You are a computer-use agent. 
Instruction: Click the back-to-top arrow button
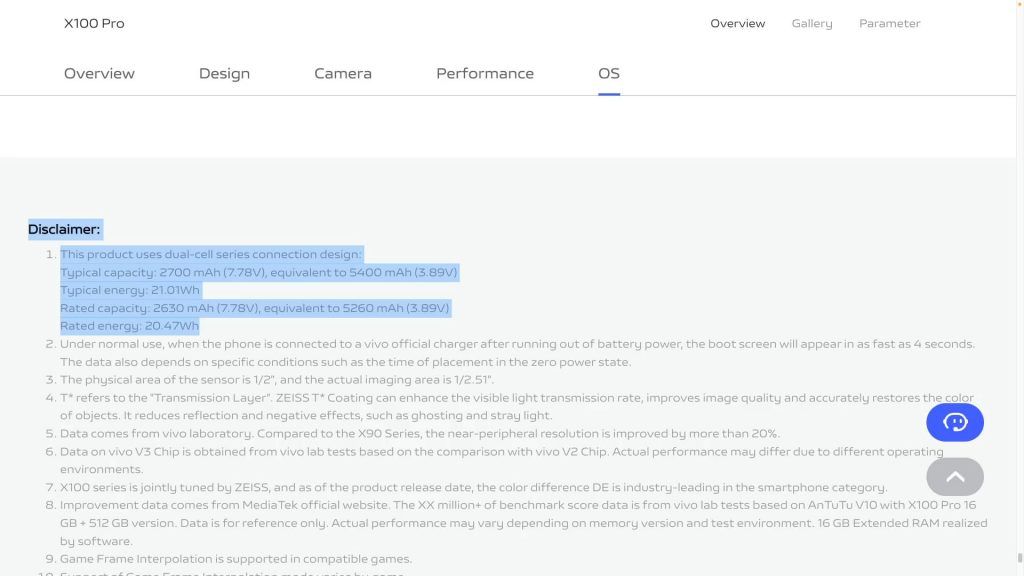pyautogui.click(x=955, y=477)
